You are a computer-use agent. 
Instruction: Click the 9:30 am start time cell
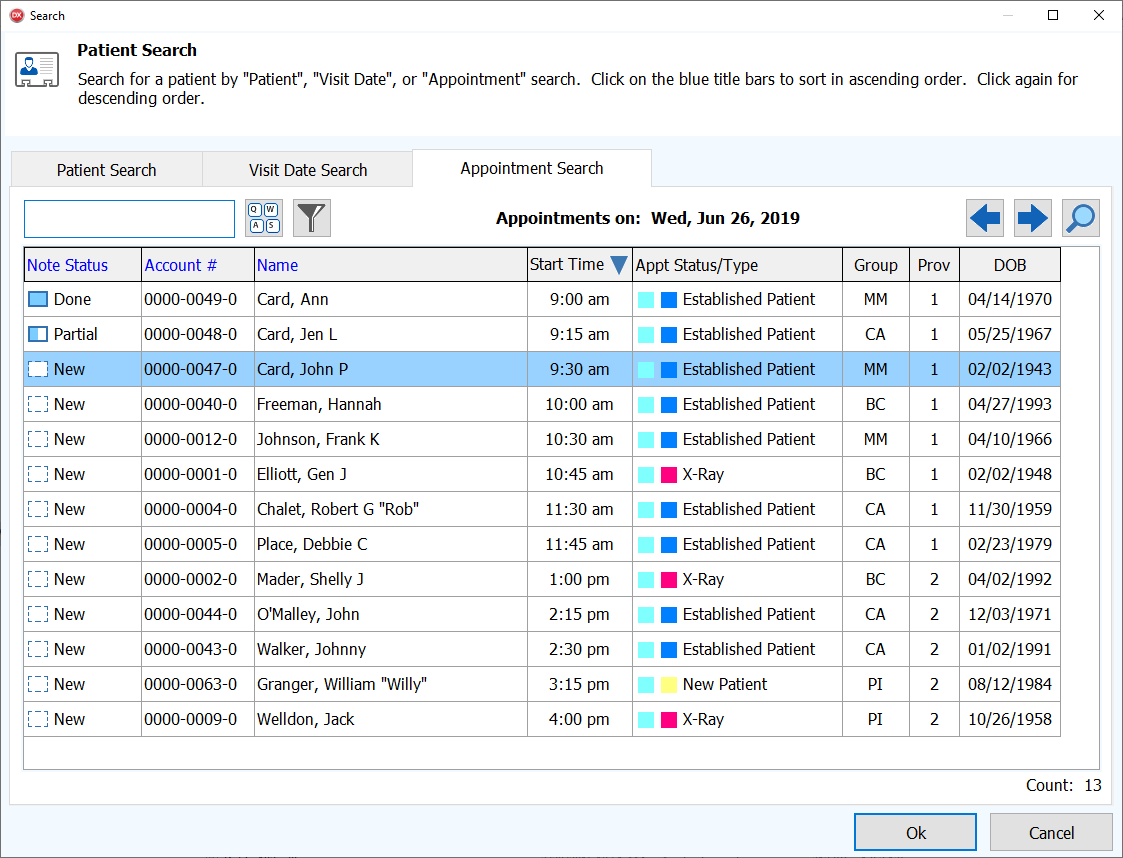579,370
